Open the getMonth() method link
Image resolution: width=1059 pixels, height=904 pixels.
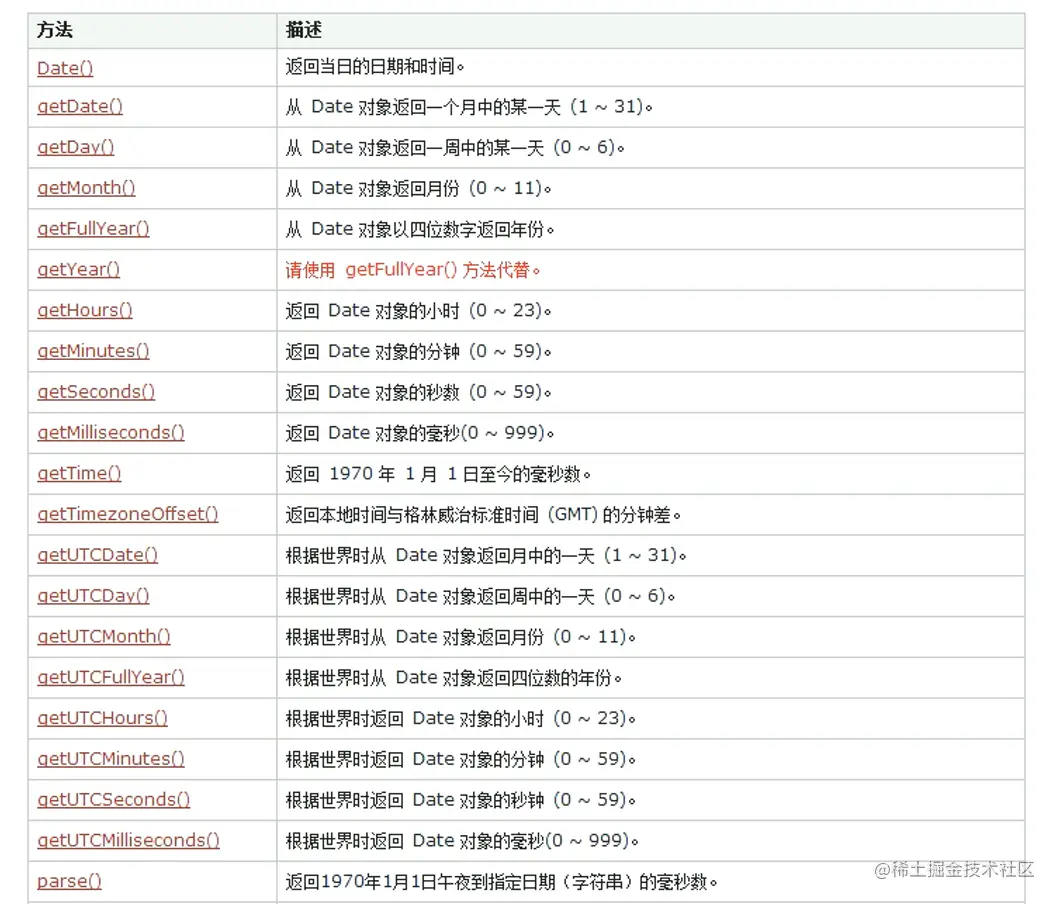[86, 188]
